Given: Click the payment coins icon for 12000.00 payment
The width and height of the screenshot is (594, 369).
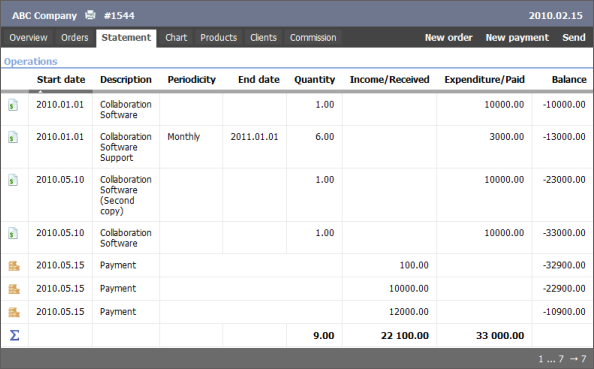Looking at the screenshot, I should pyautogui.click(x=14, y=312).
